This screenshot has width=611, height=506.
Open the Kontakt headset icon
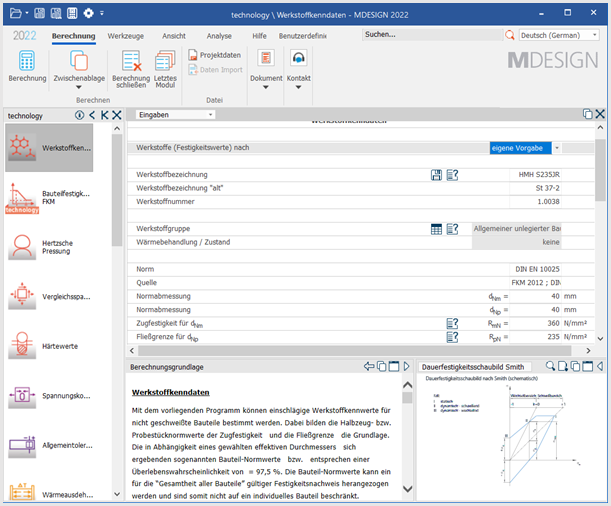coord(298,58)
